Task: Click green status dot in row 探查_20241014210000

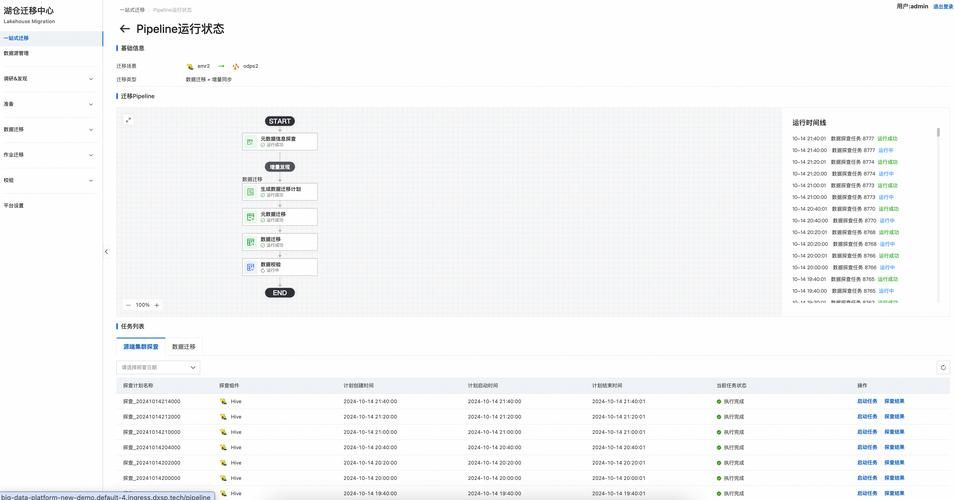Action: (x=719, y=432)
